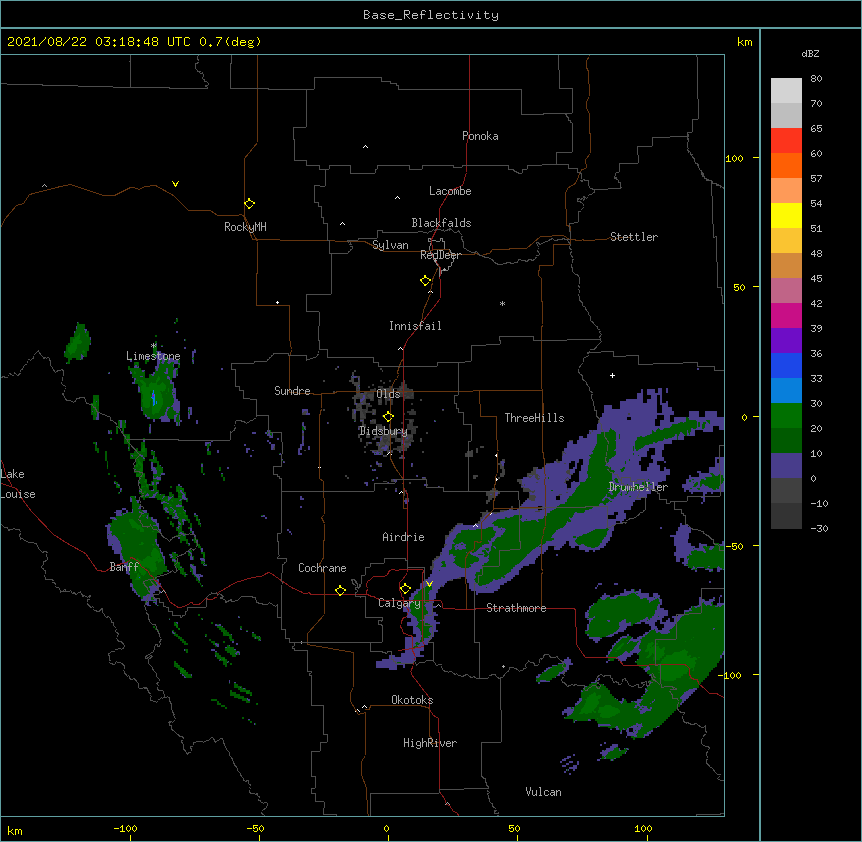Click the Blackfalds city label
The width and height of the screenshot is (862, 842).
(441, 223)
